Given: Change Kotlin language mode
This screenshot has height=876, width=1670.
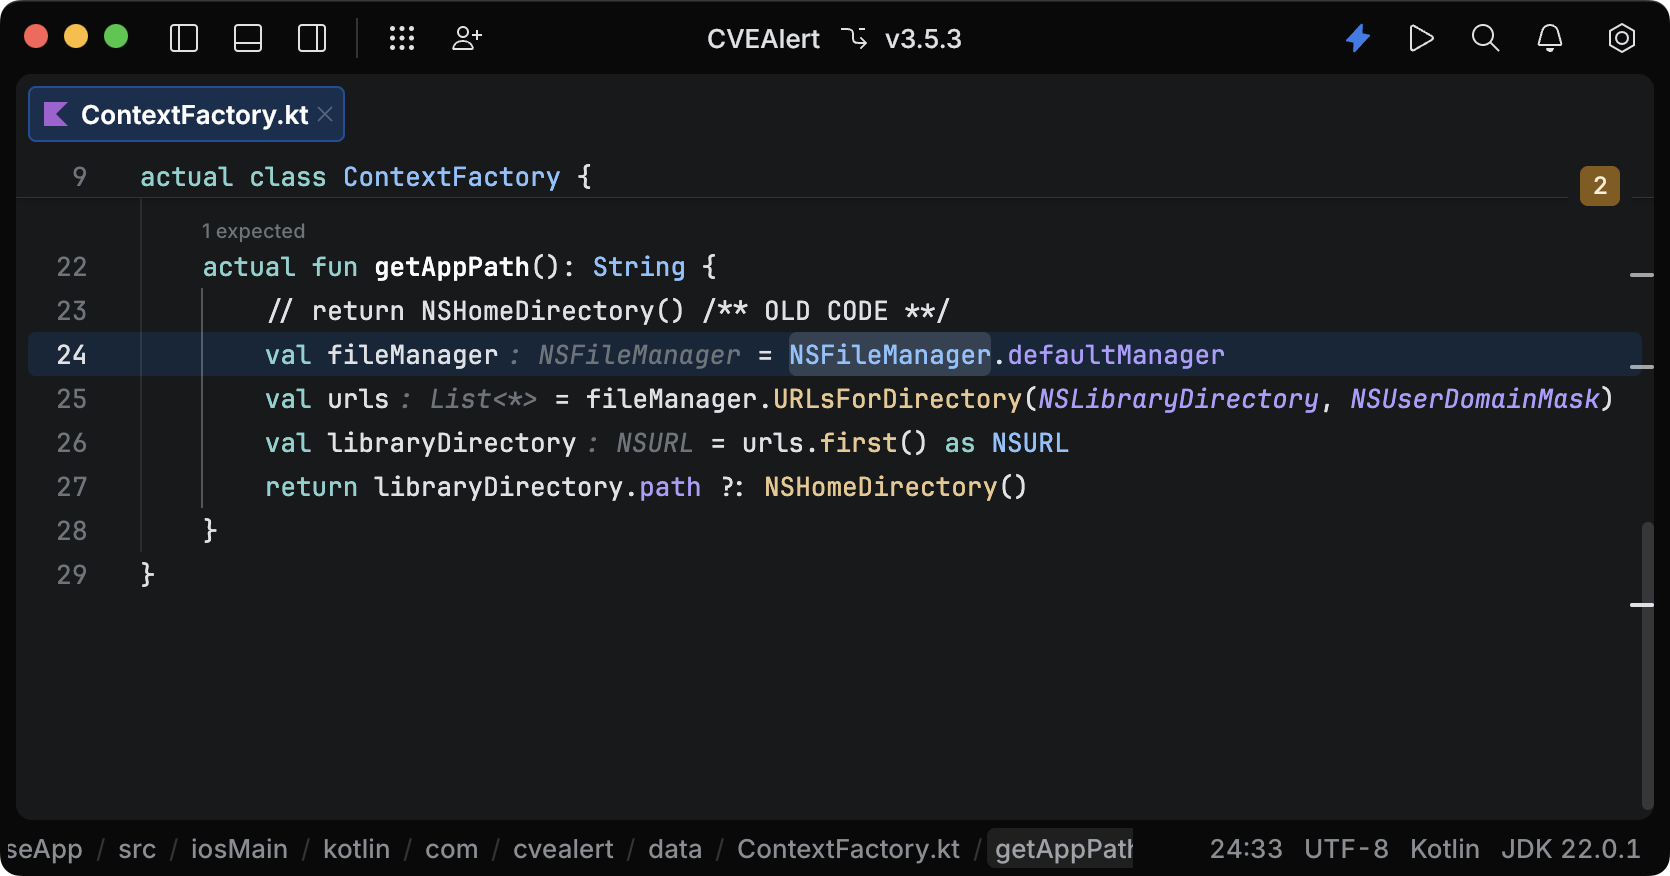Looking at the screenshot, I should point(1445,849).
